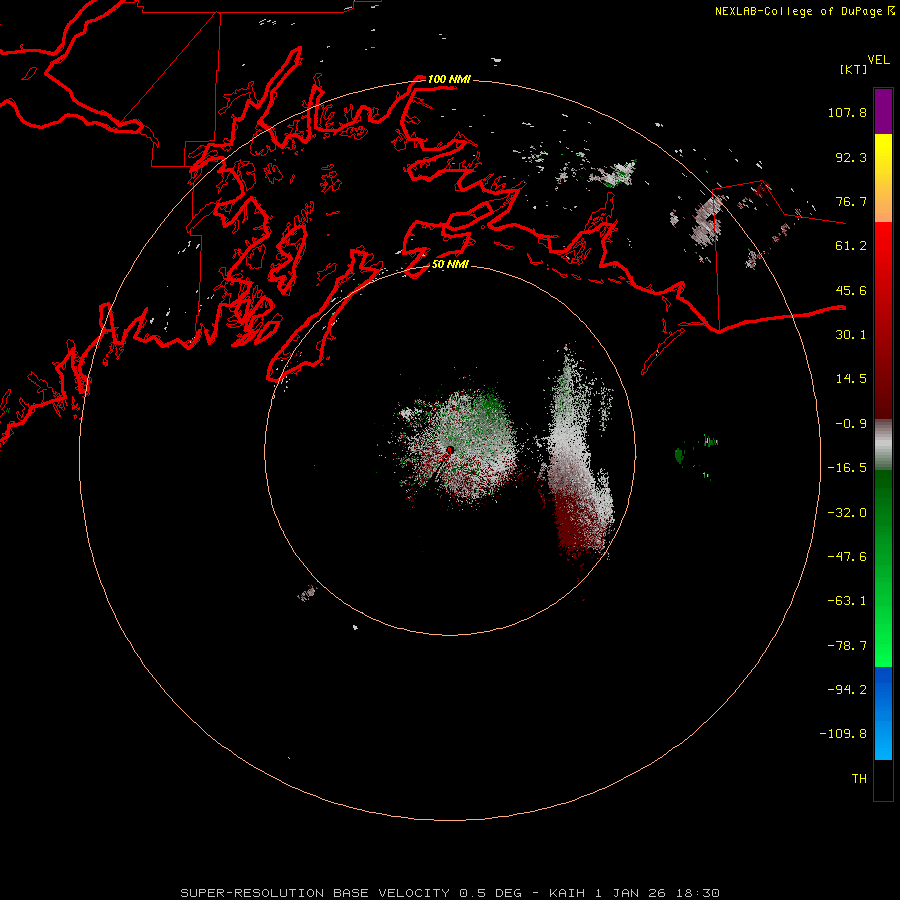Screen dimensions: 900x900
Task: Click the -0.9 velocity scale value
Action: (851, 424)
